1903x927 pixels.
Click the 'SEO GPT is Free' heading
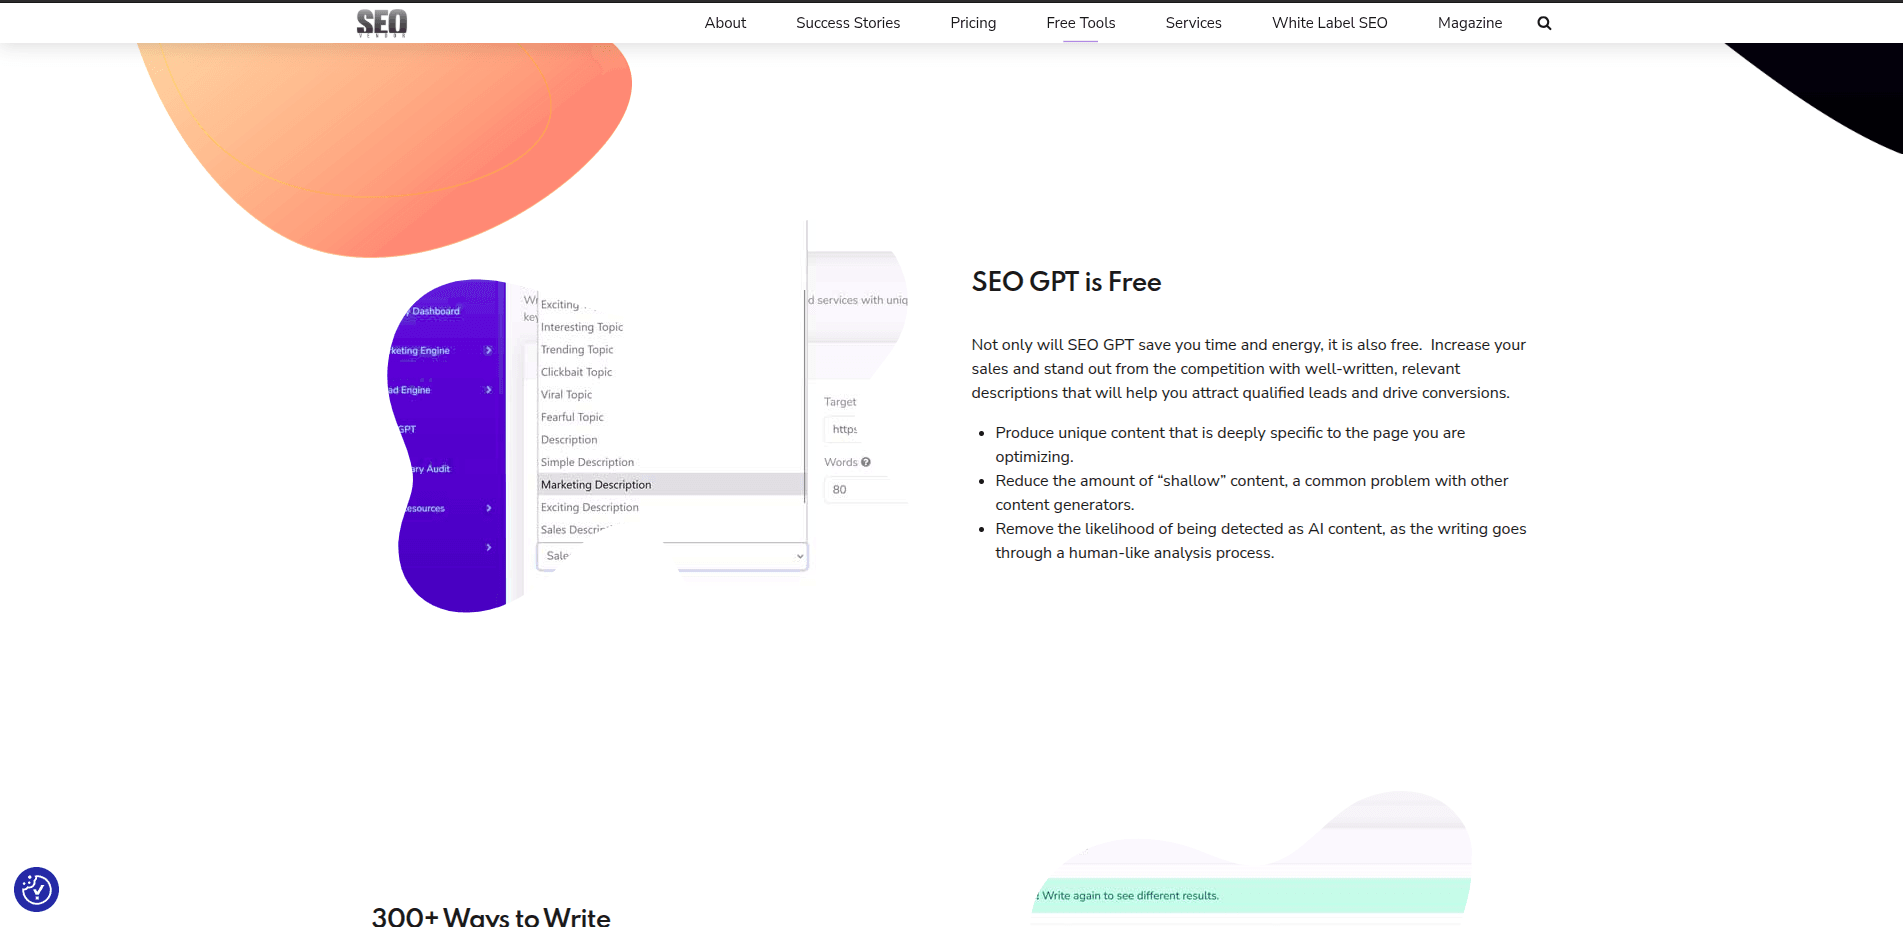pos(1066,282)
